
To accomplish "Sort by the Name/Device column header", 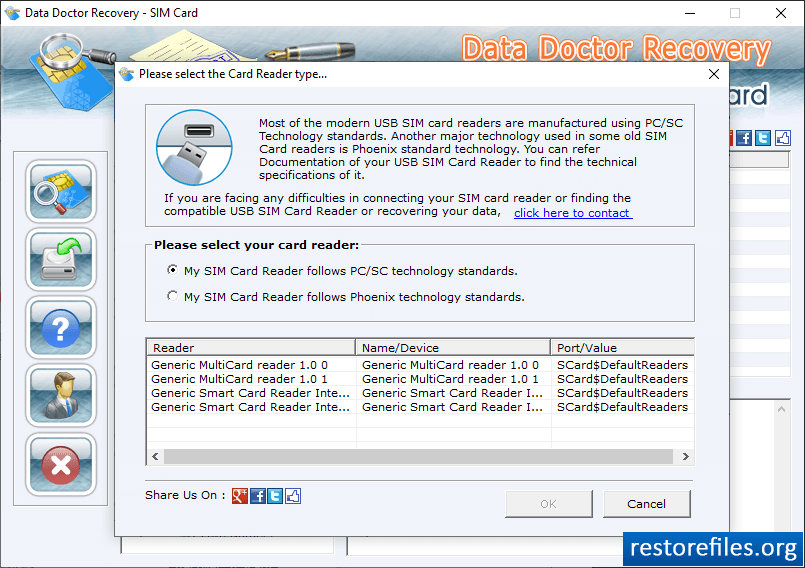I will click(453, 348).
